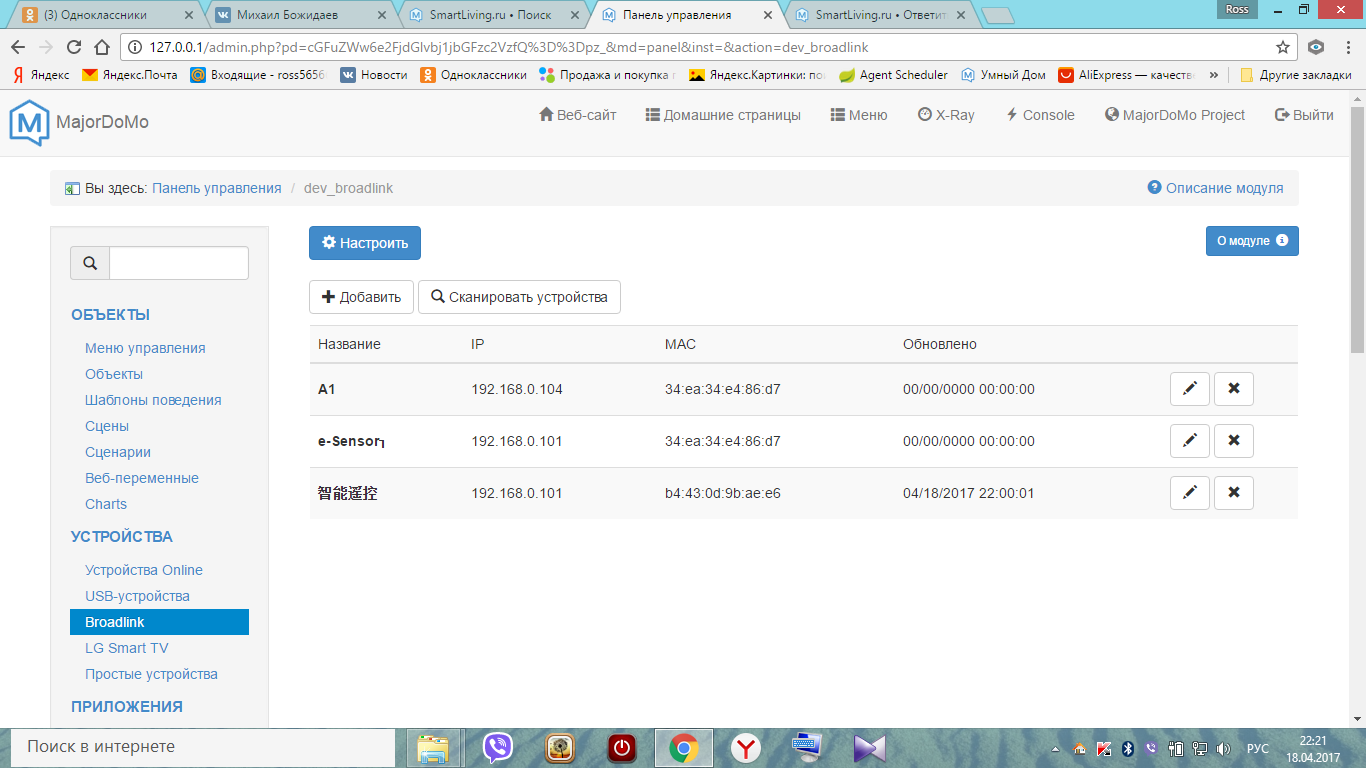
Task: Reload the page with browser refresh icon
Action: pyautogui.click(x=74, y=47)
